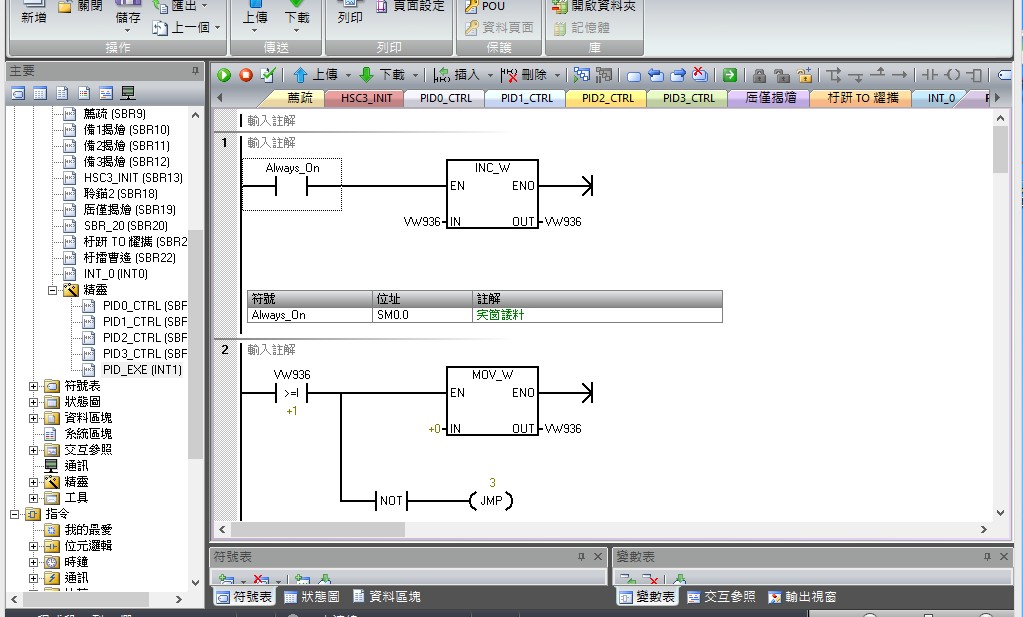Click the compile program icon
The width and height of the screenshot is (1023, 617).
point(267,75)
